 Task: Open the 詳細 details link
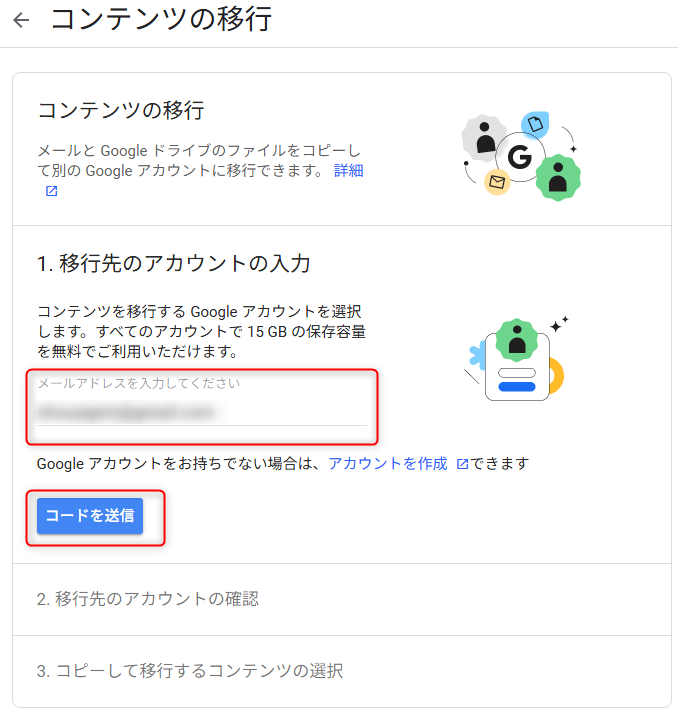coord(348,170)
